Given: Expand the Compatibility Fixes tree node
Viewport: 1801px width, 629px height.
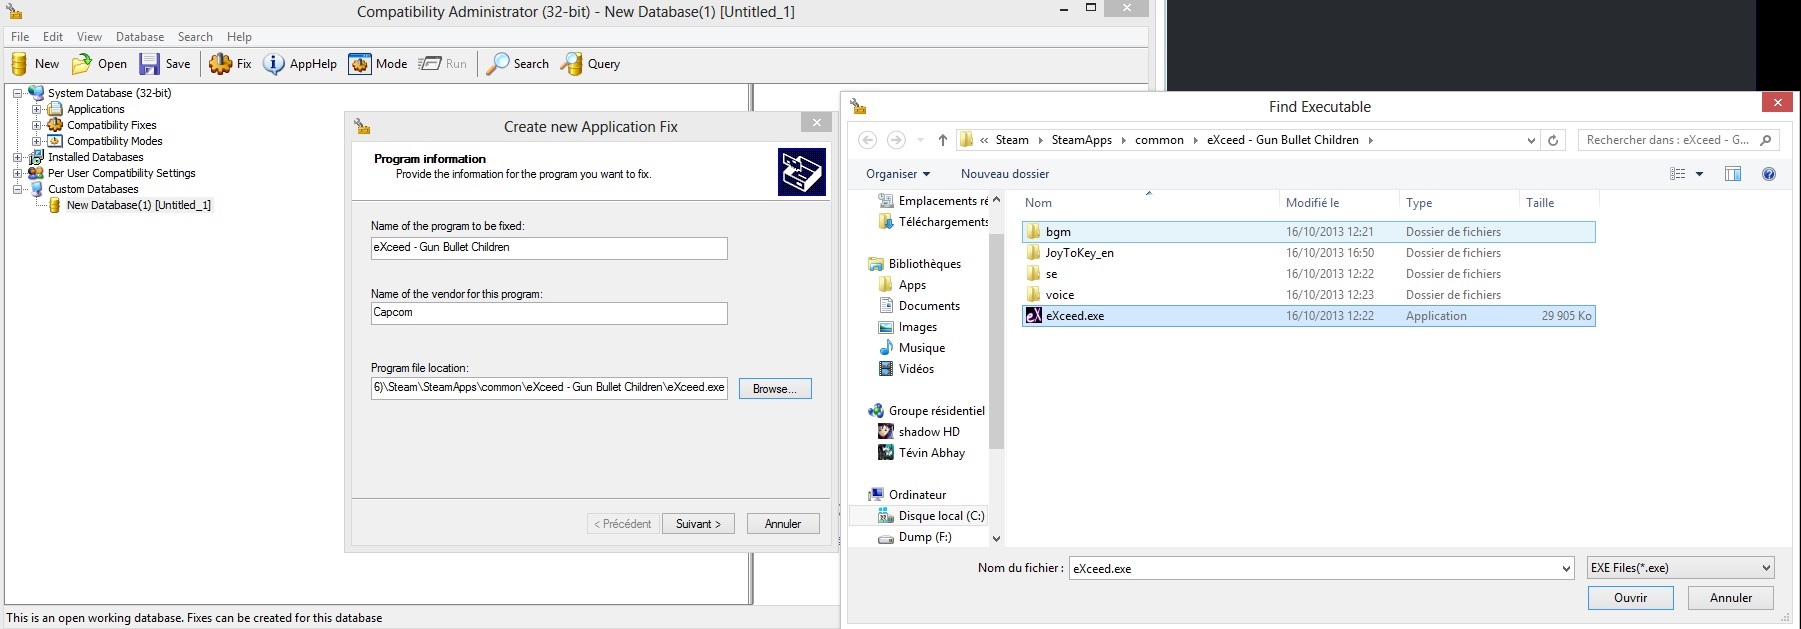Looking at the screenshot, I should point(36,125).
